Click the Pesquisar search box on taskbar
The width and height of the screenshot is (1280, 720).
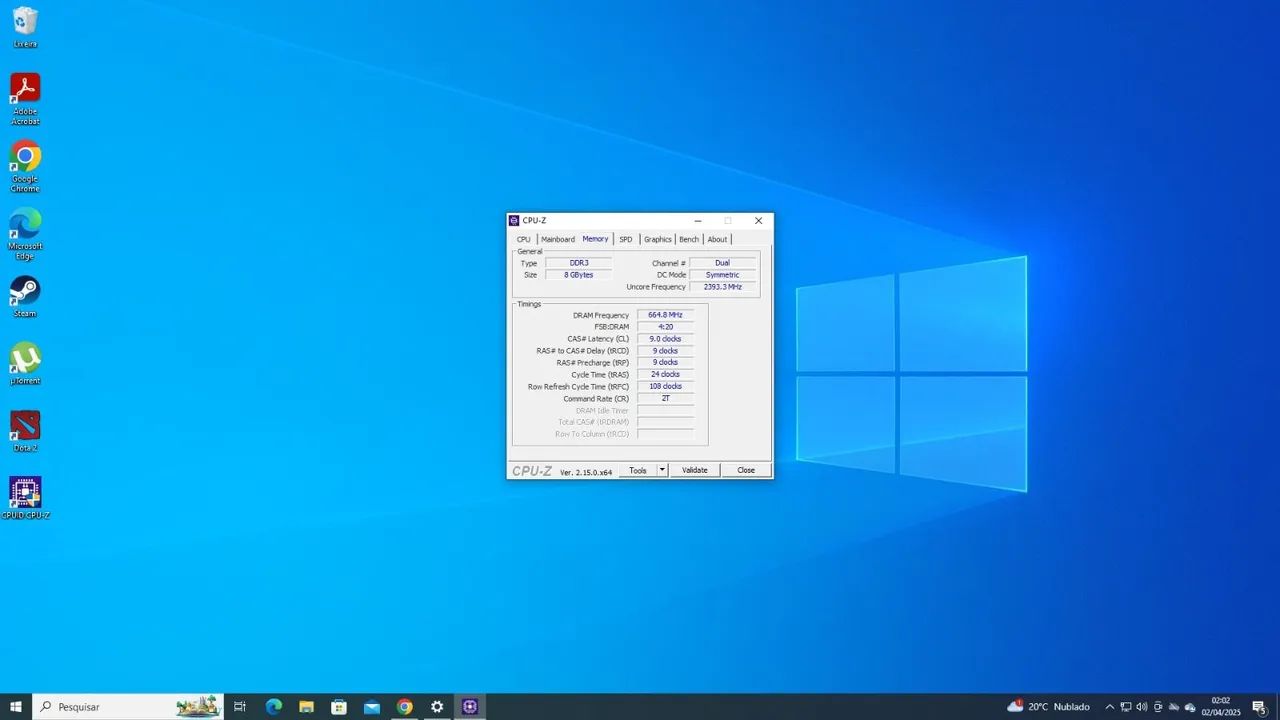point(128,707)
